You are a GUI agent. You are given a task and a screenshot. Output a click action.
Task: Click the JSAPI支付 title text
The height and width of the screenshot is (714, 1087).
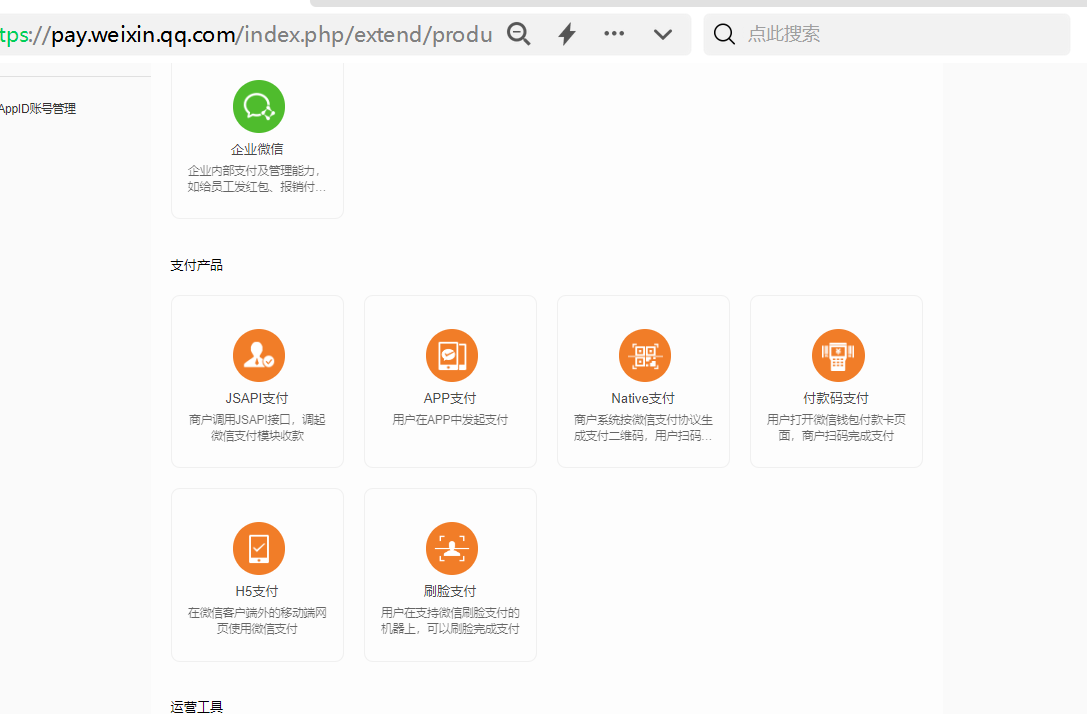coord(257,398)
